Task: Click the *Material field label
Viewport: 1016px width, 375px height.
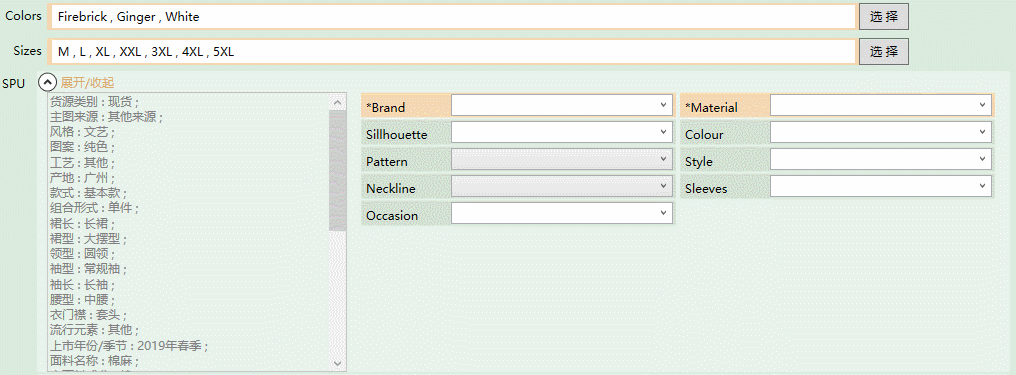Action: [711, 108]
